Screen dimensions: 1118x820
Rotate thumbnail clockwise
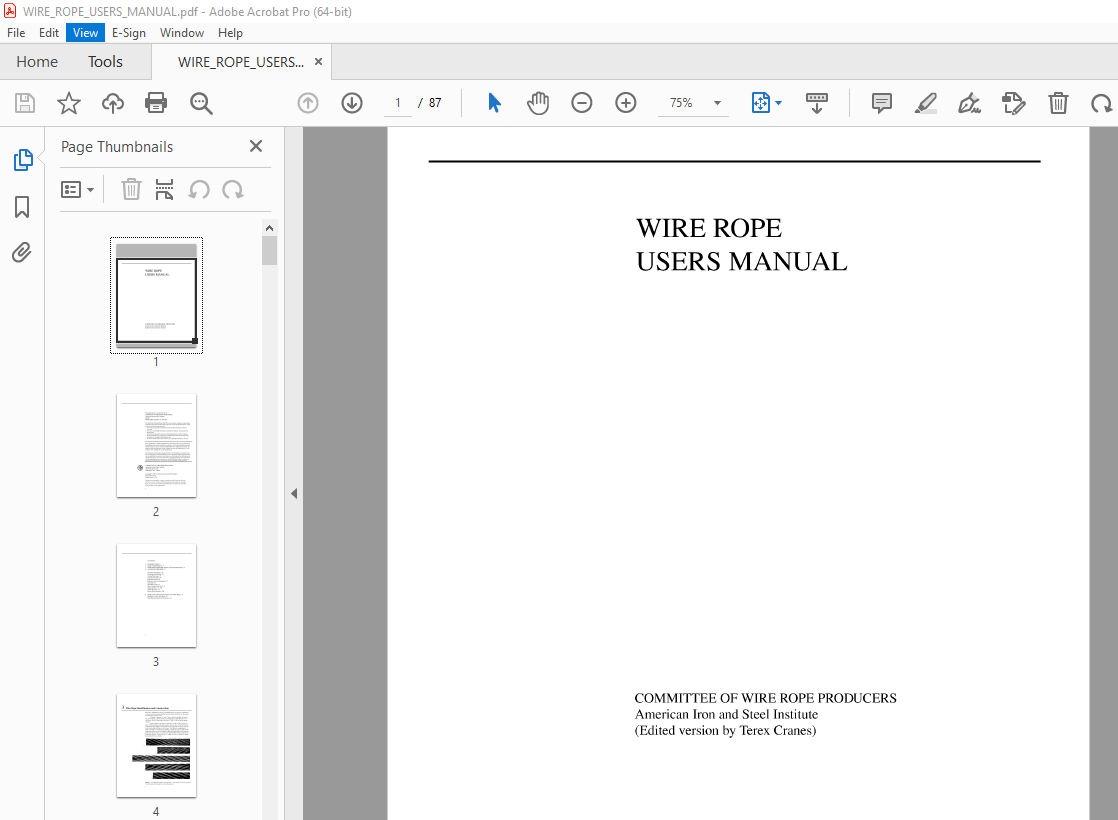[232, 190]
